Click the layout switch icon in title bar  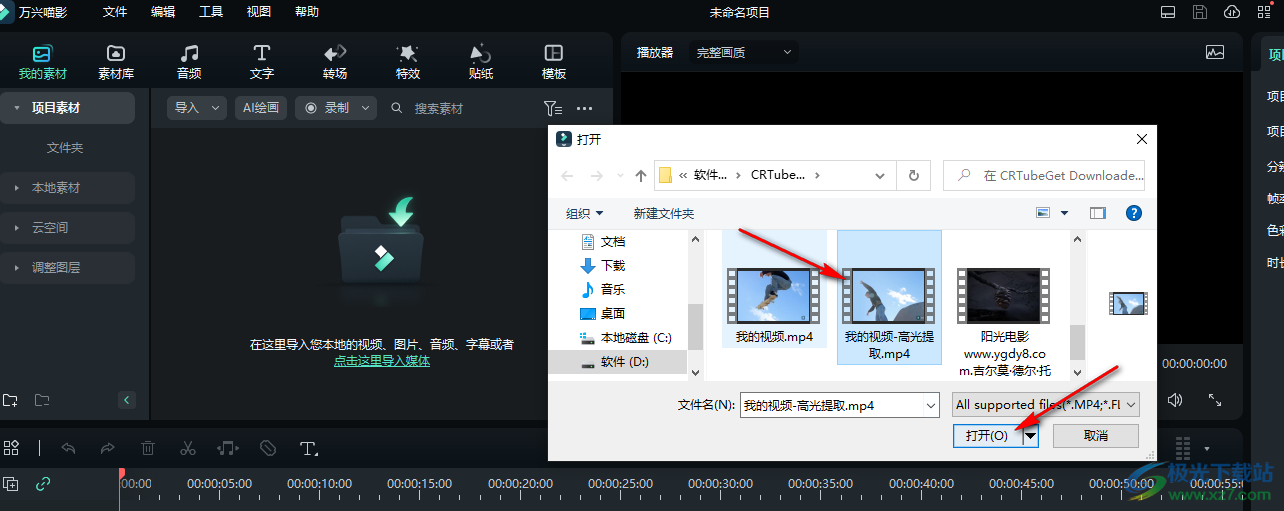(1168, 12)
